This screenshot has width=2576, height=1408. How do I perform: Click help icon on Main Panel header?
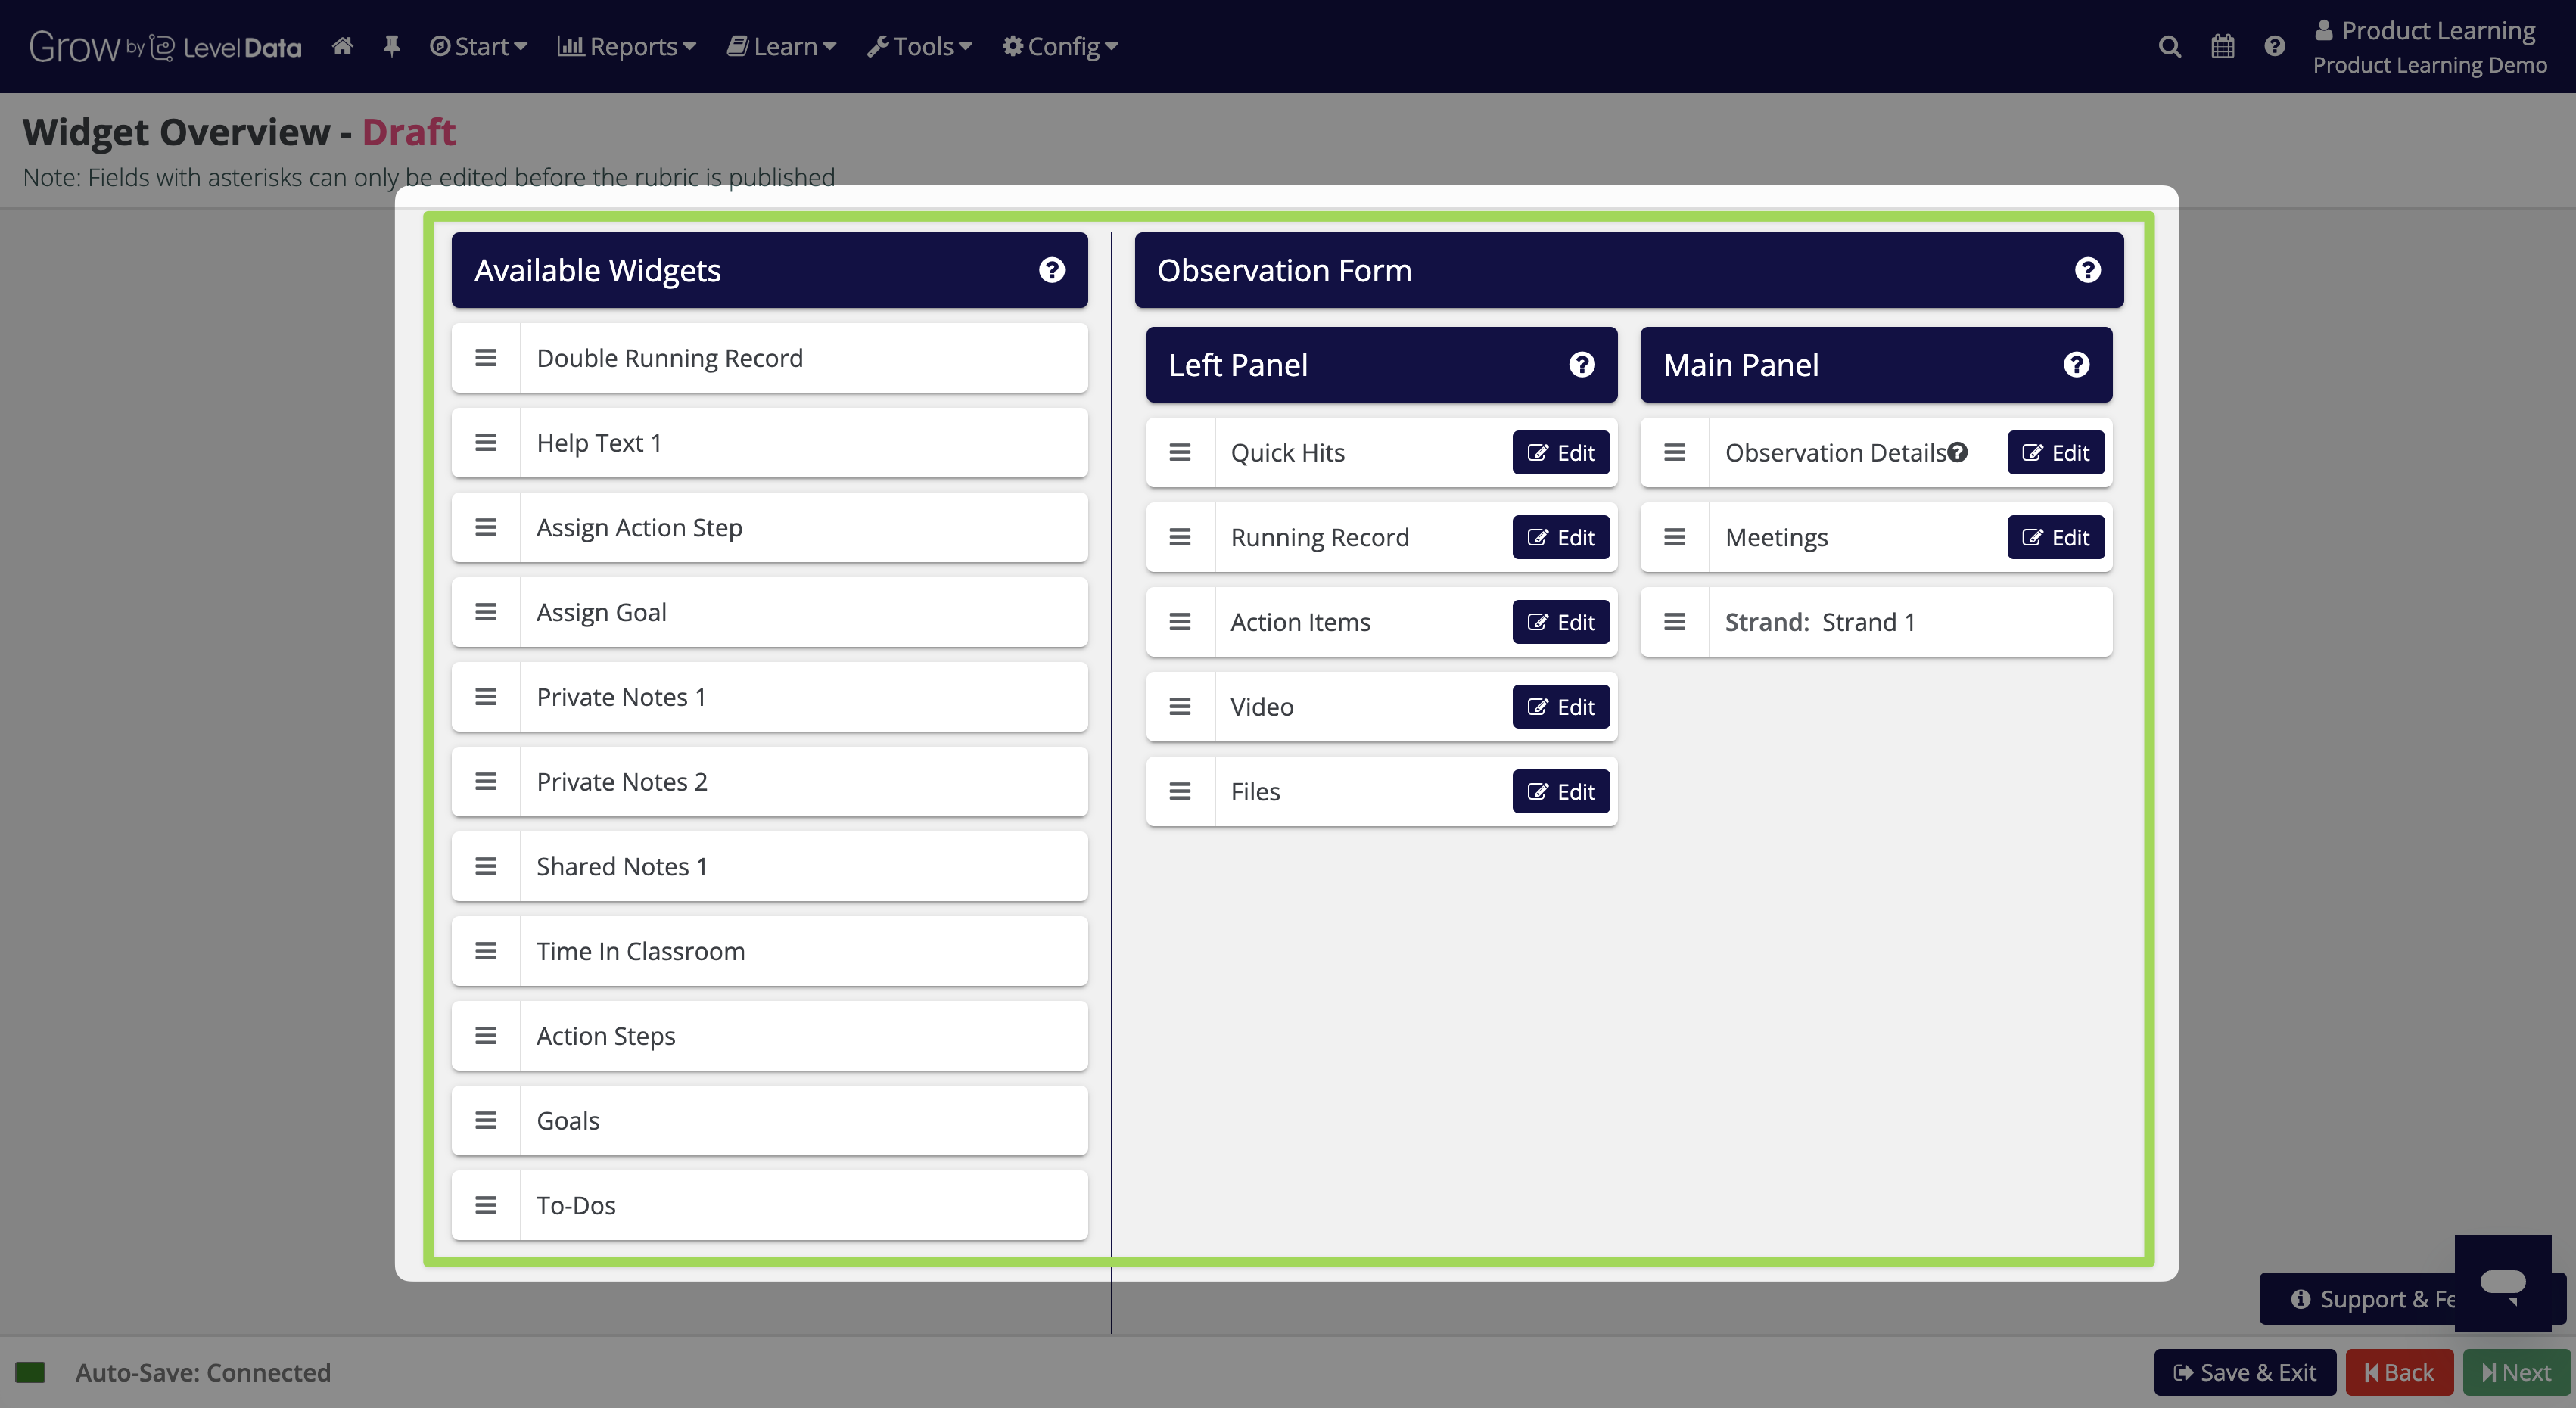click(2076, 365)
